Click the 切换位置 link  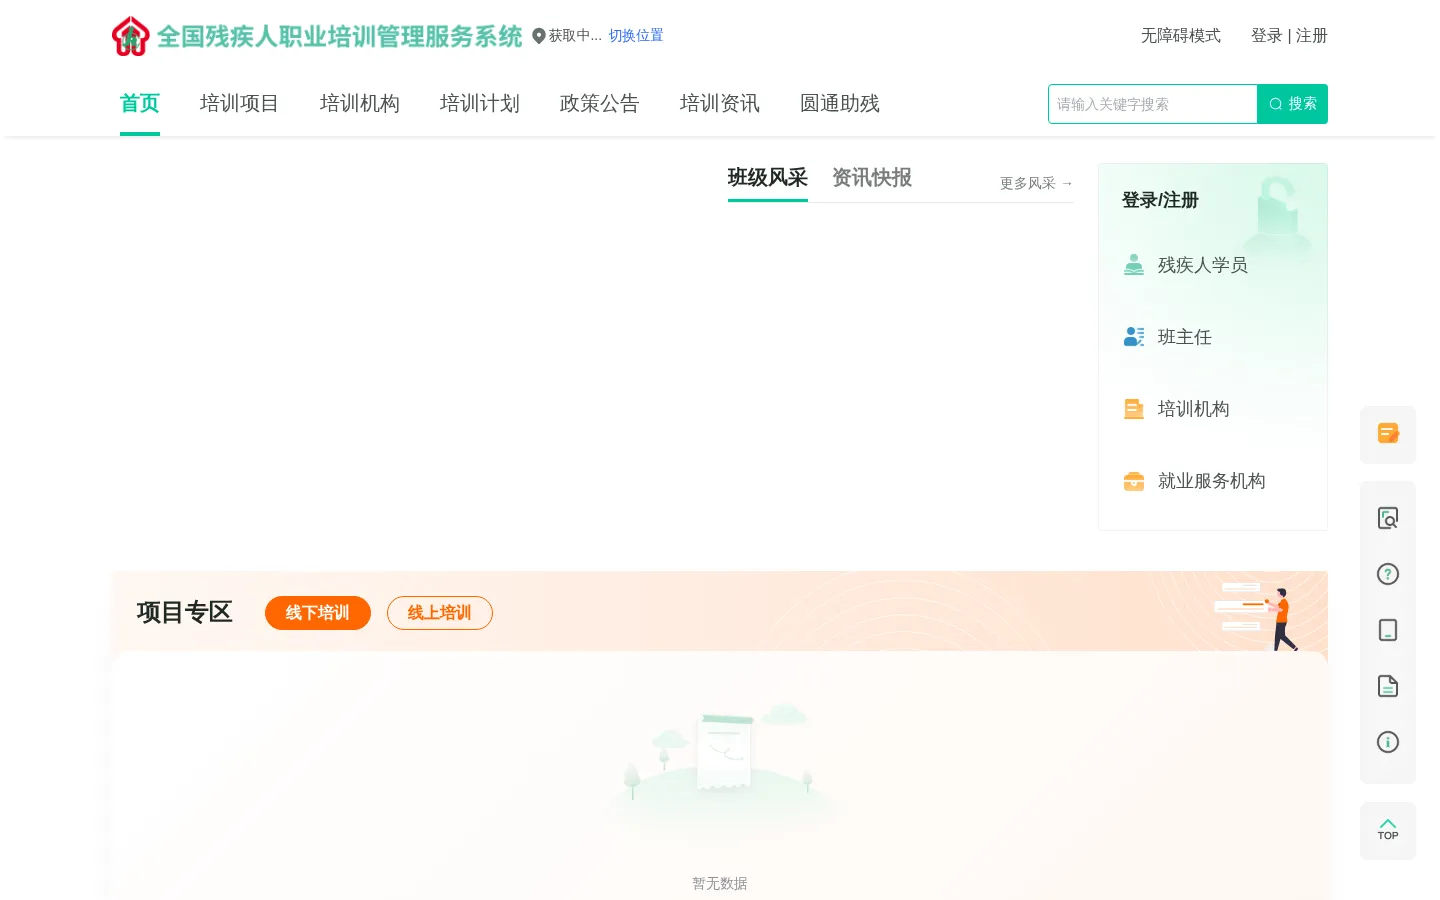pyautogui.click(x=636, y=36)
